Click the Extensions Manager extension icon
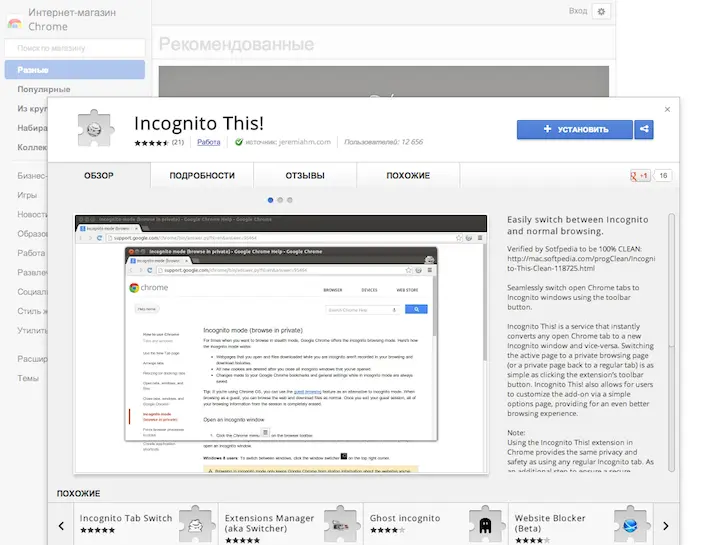The height and width of the screenshot is (545, 720). (x=341, y=524)
